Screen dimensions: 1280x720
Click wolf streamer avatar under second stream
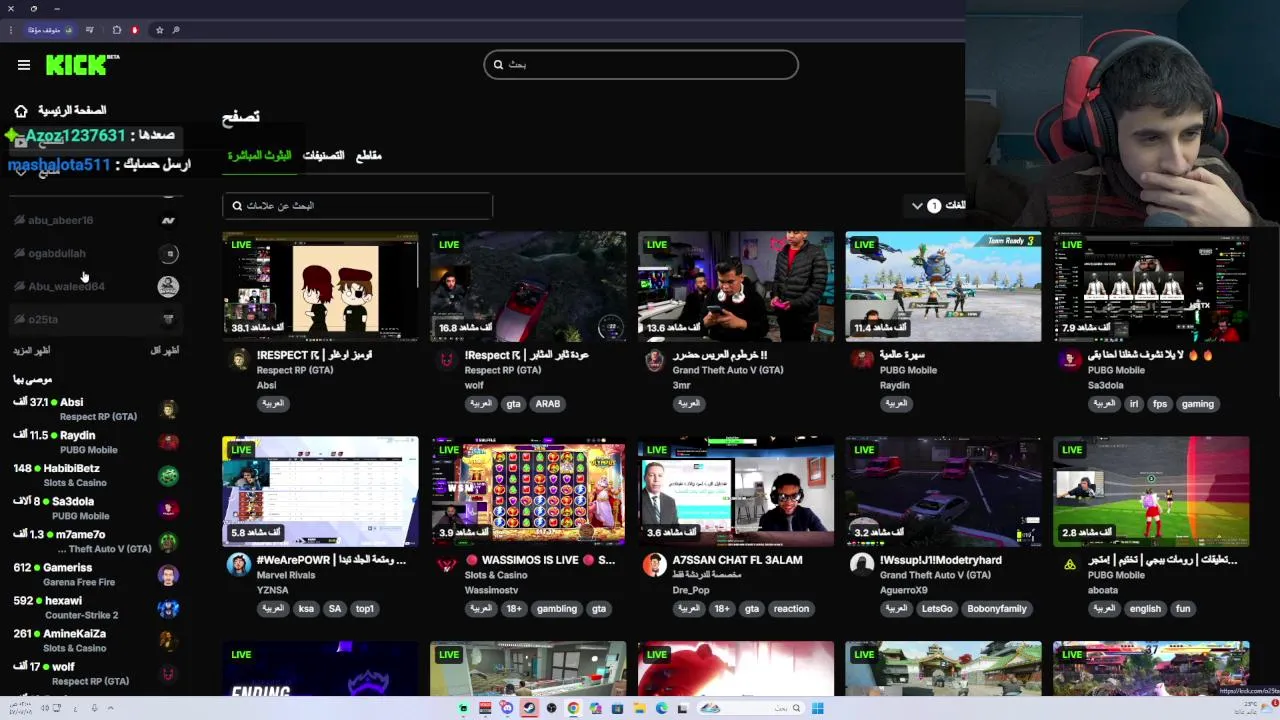coord(446,359)
